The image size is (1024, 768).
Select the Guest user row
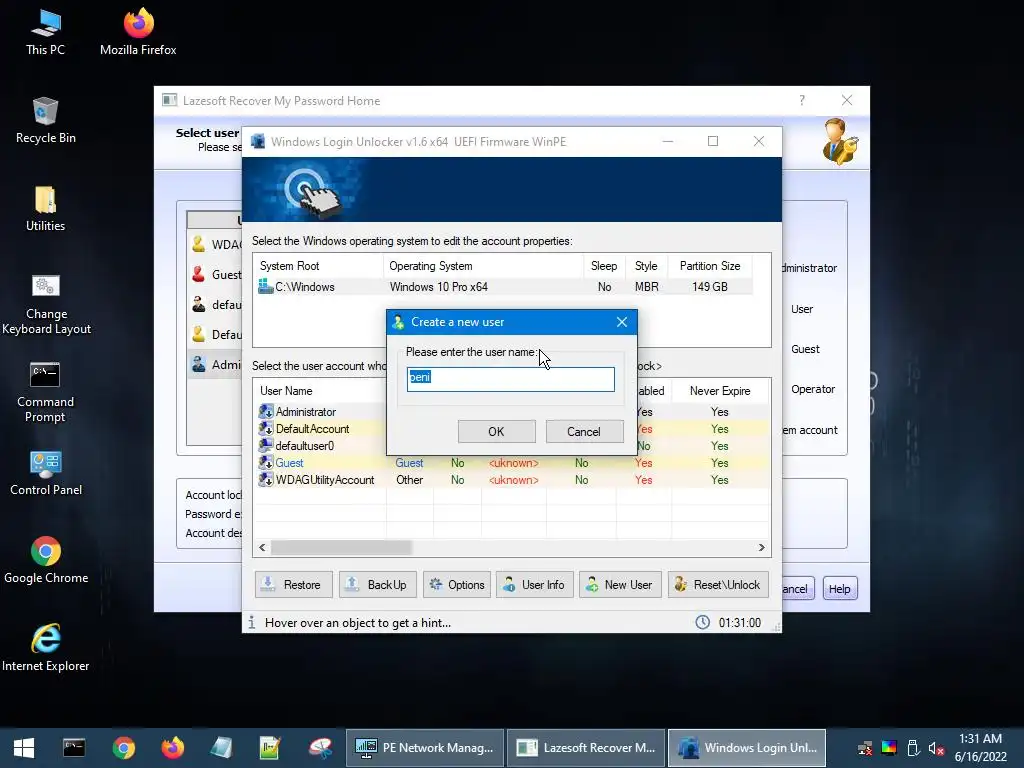(512, 463)
